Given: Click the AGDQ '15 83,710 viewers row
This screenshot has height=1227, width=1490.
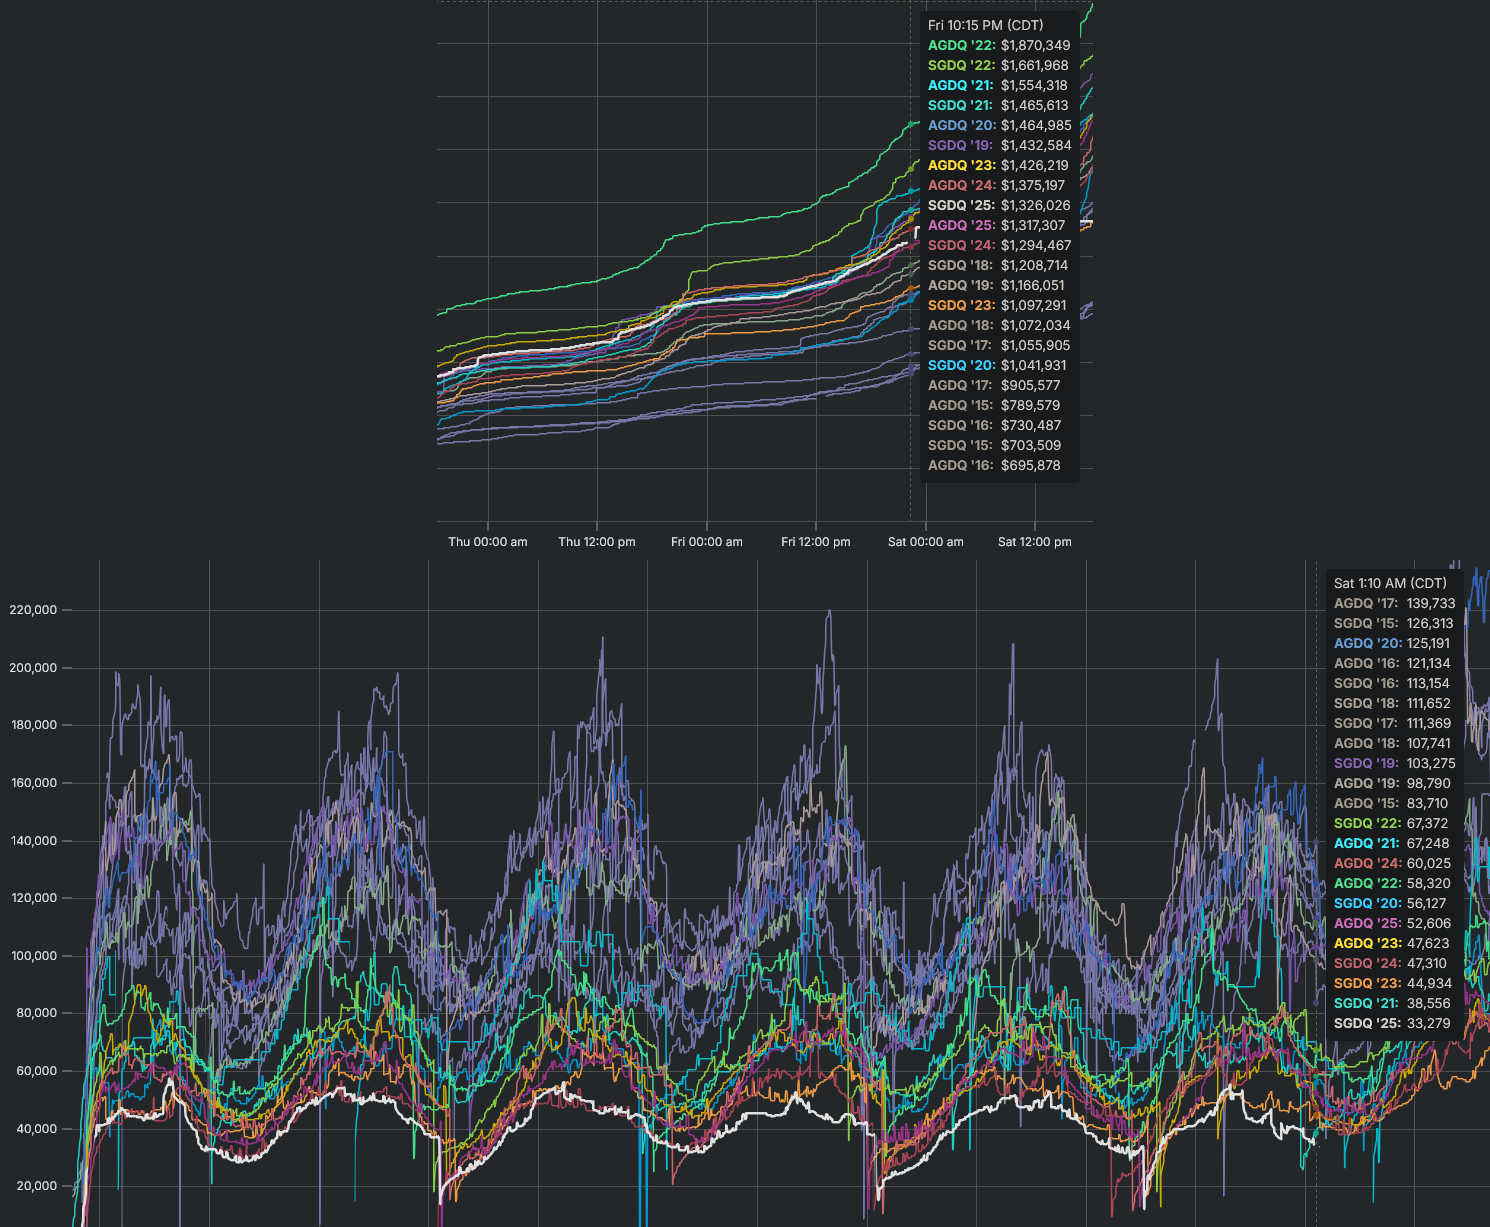Looking at the screenshot, I should click(x=1391, y=803).
